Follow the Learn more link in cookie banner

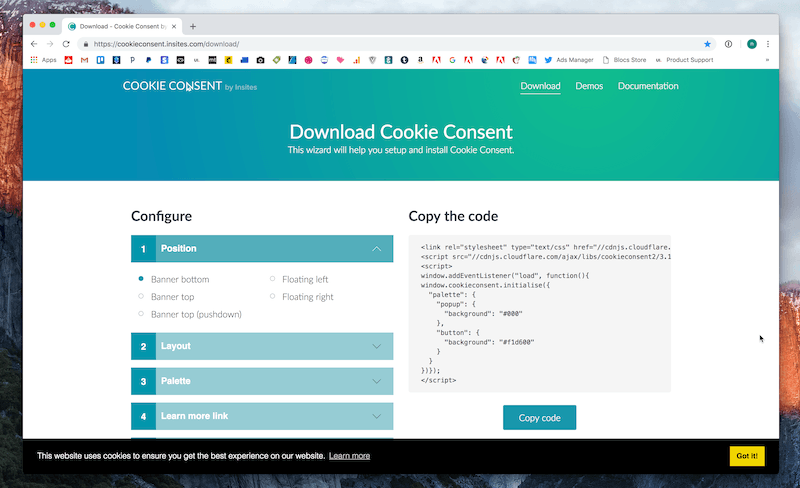pyautogui.click(x=349, y=456)
